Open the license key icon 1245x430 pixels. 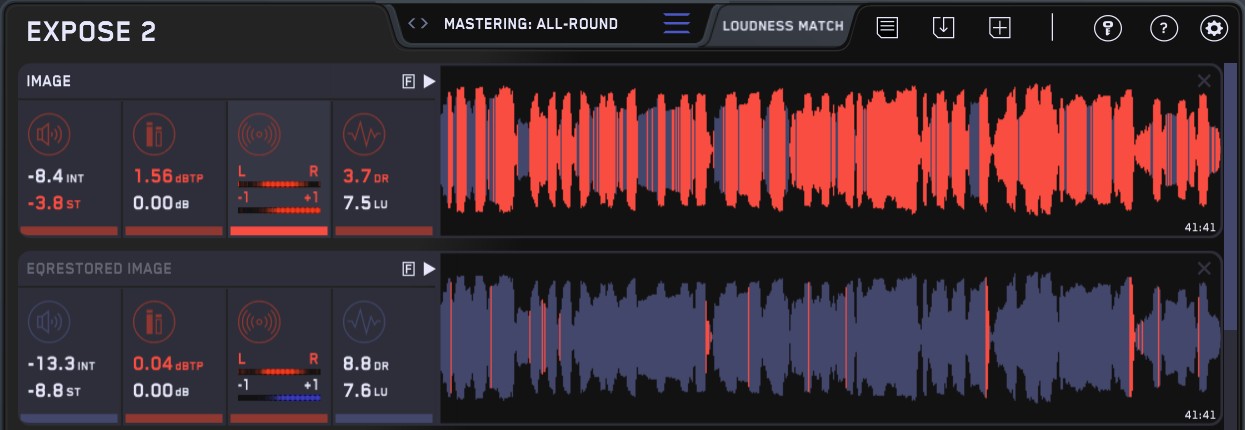point(1107,28)
